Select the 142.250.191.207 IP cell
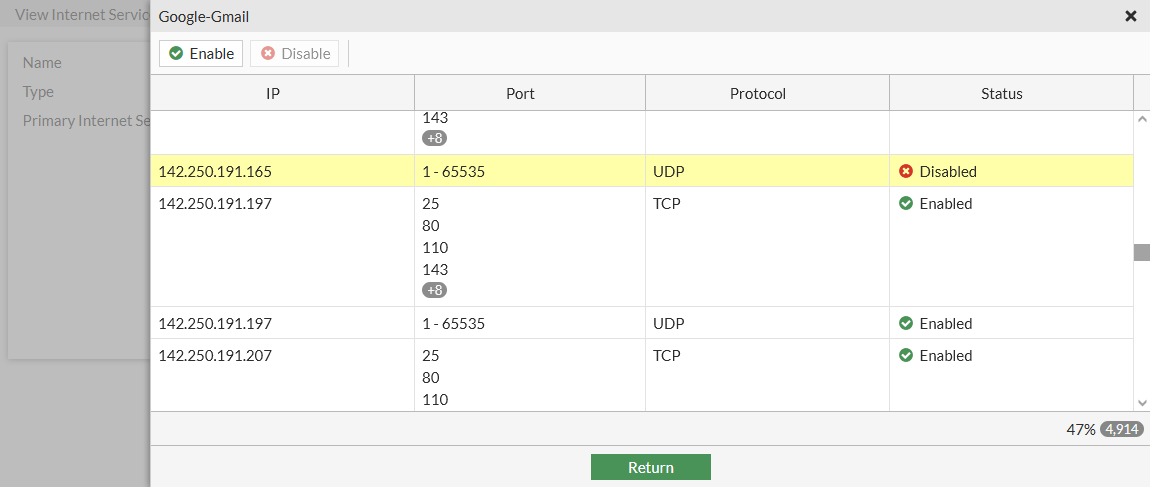Viewport: 1150px width, 487px height. pos(215,355)
